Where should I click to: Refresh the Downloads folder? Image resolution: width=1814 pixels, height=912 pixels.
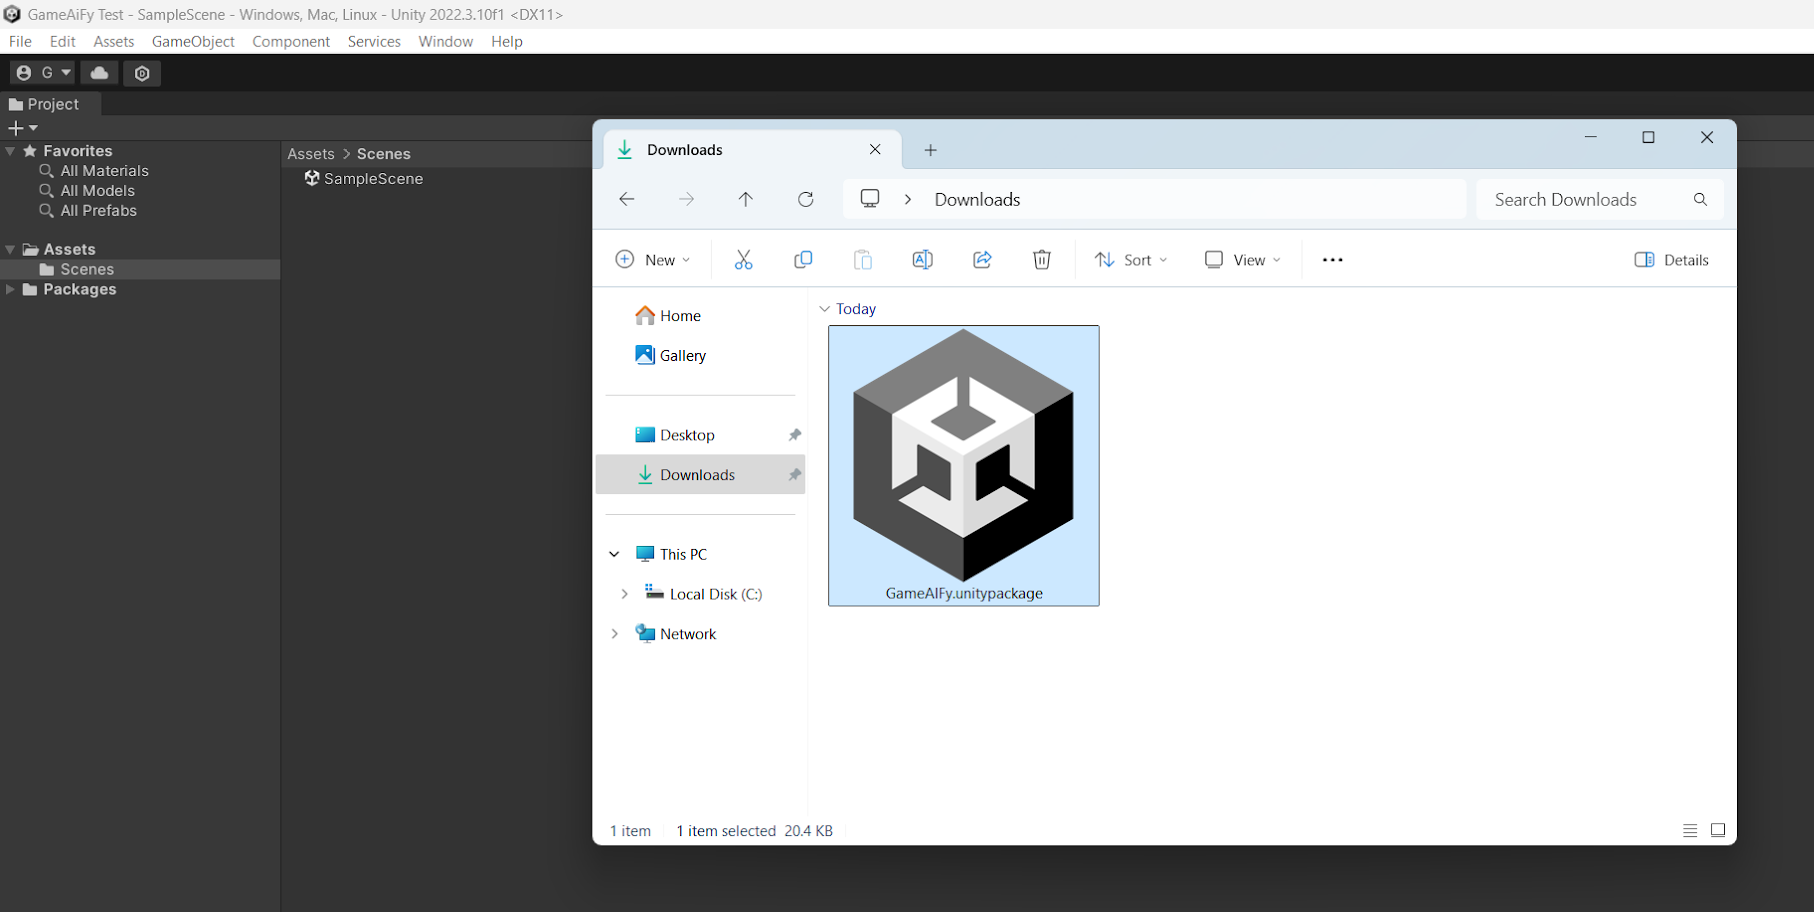(806, 199)
